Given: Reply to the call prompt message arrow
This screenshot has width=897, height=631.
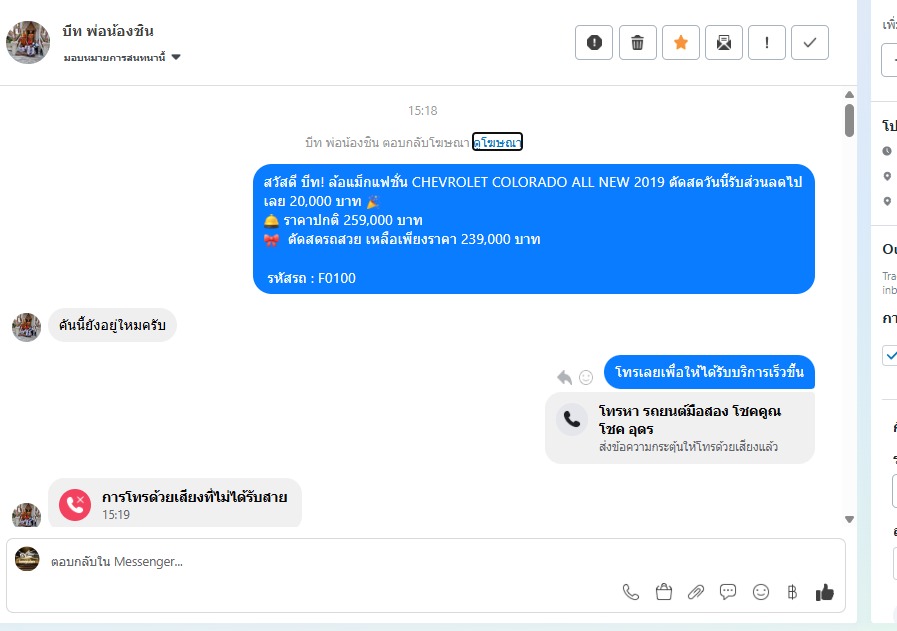Looking at the screenshot, I should (x=564, y=377).
